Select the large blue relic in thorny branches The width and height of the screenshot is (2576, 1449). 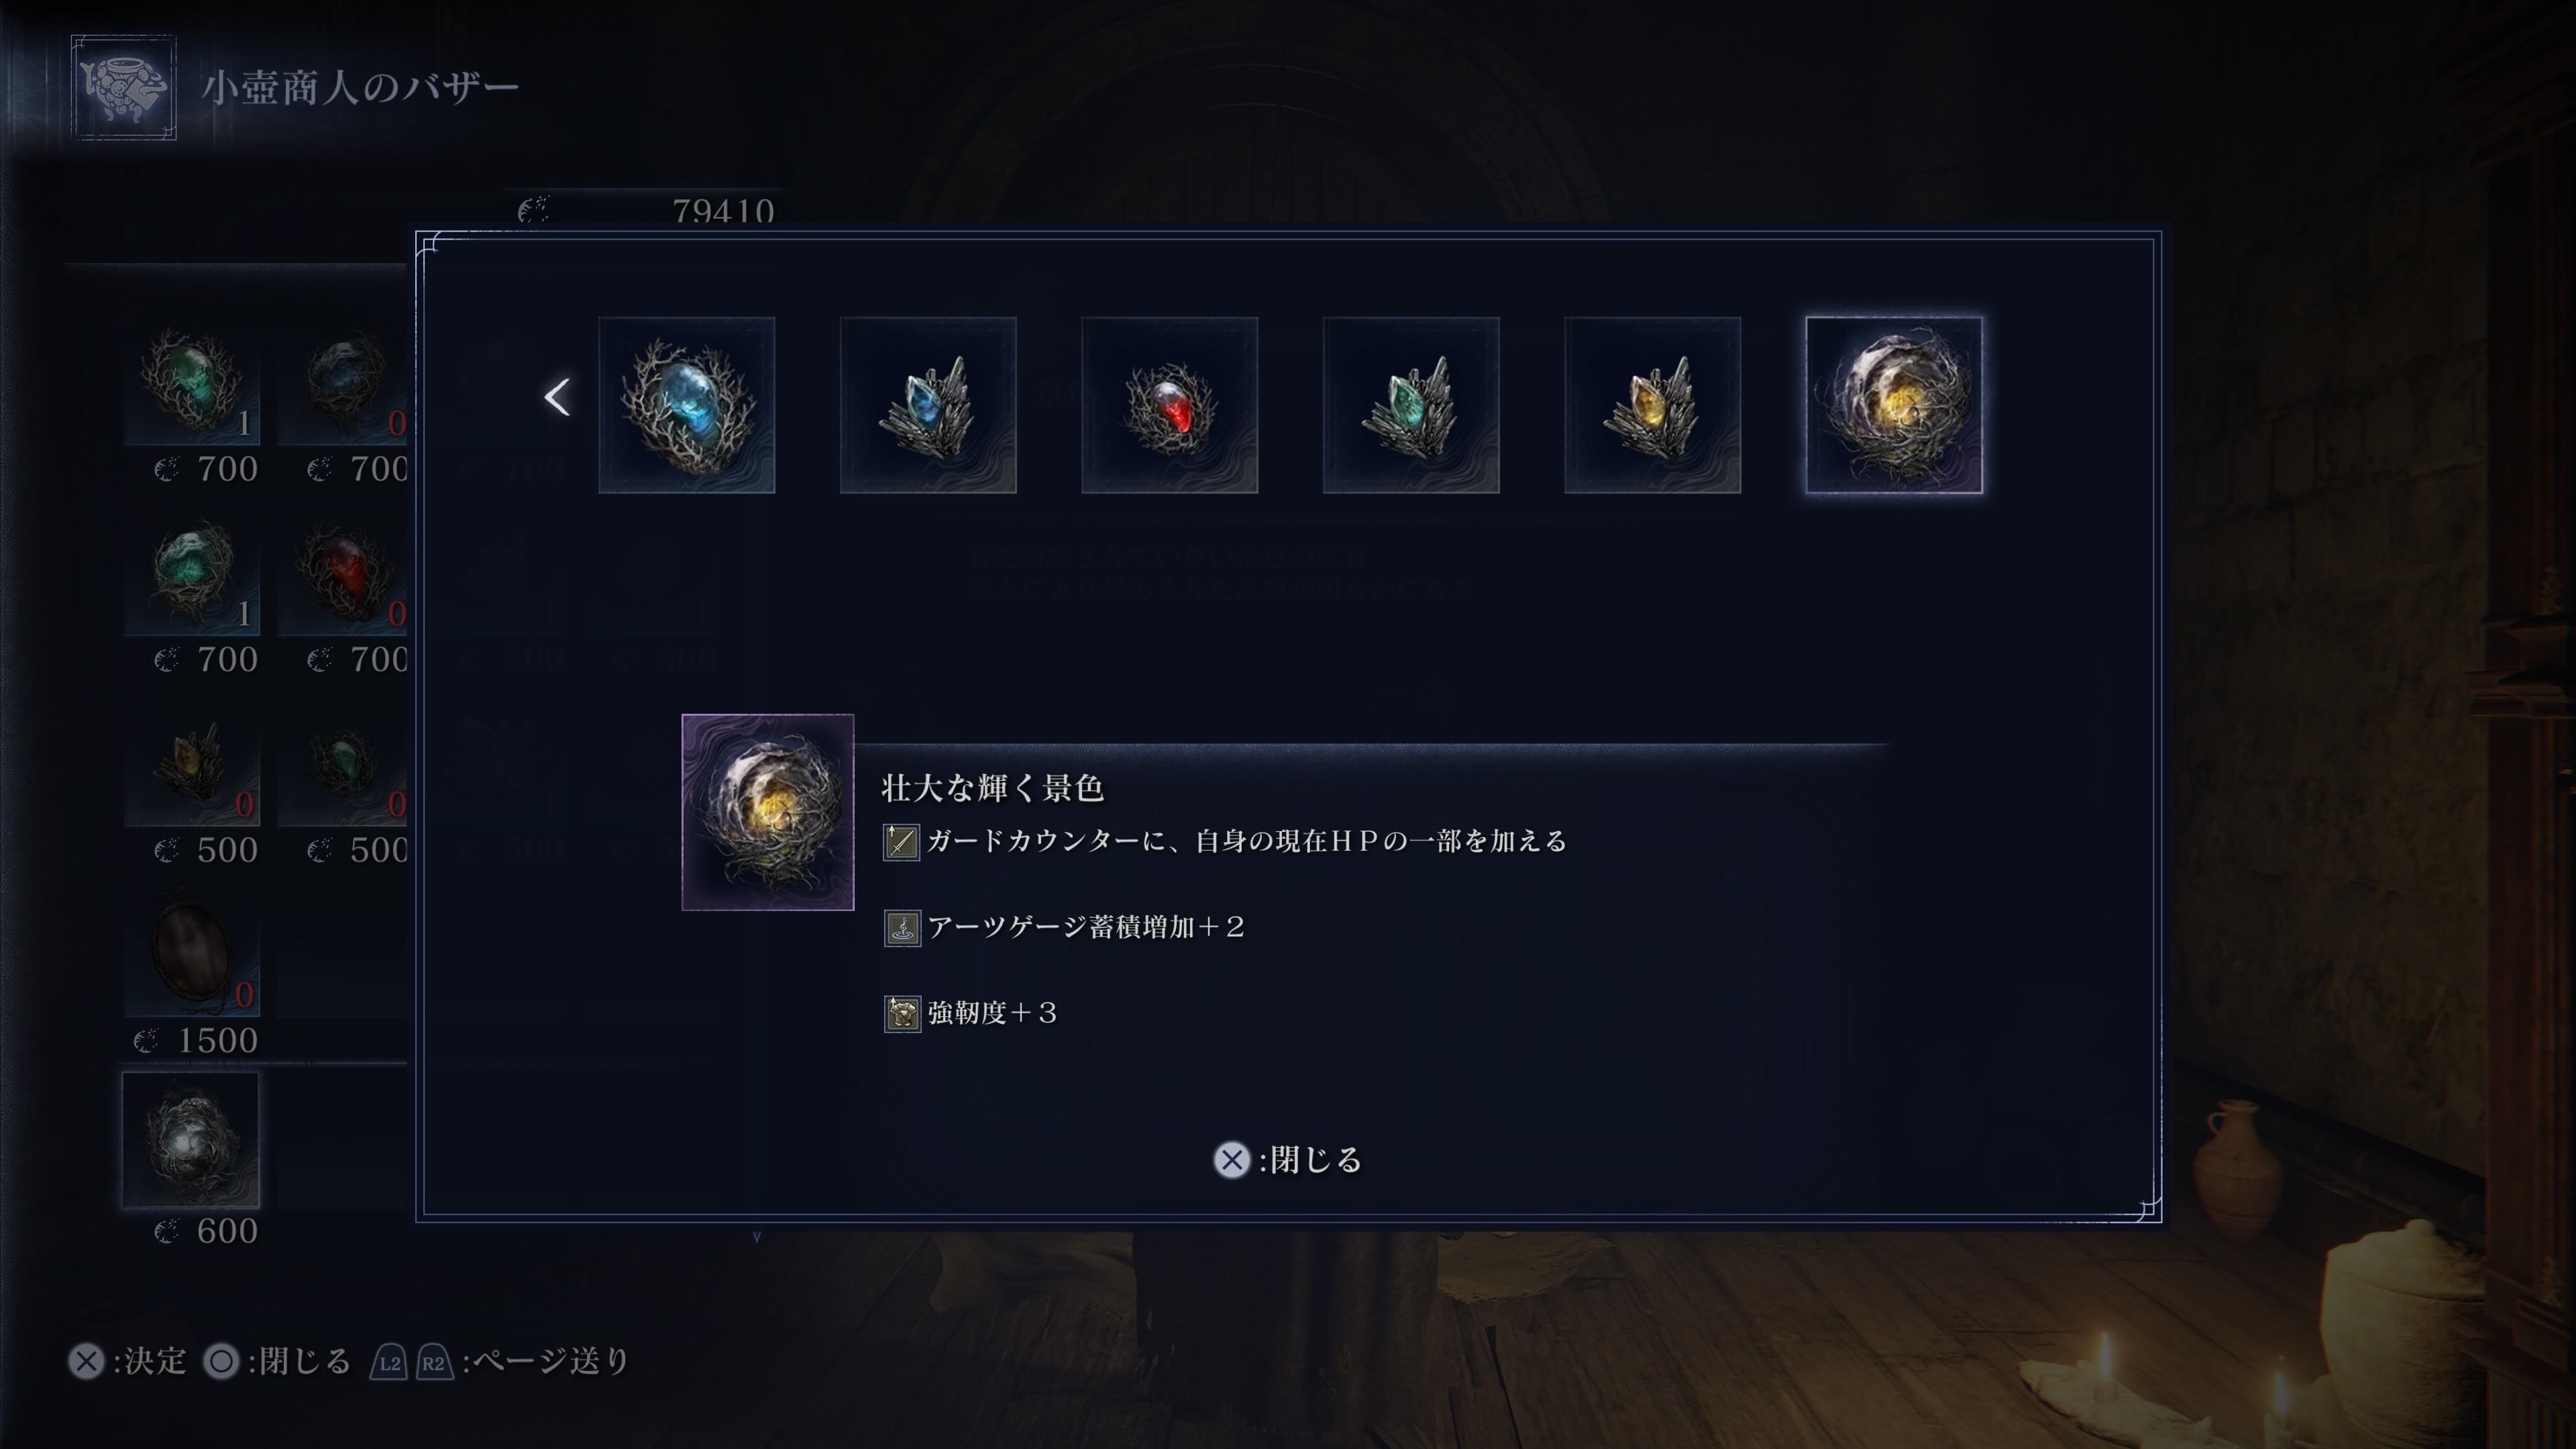tap(686, 405)
